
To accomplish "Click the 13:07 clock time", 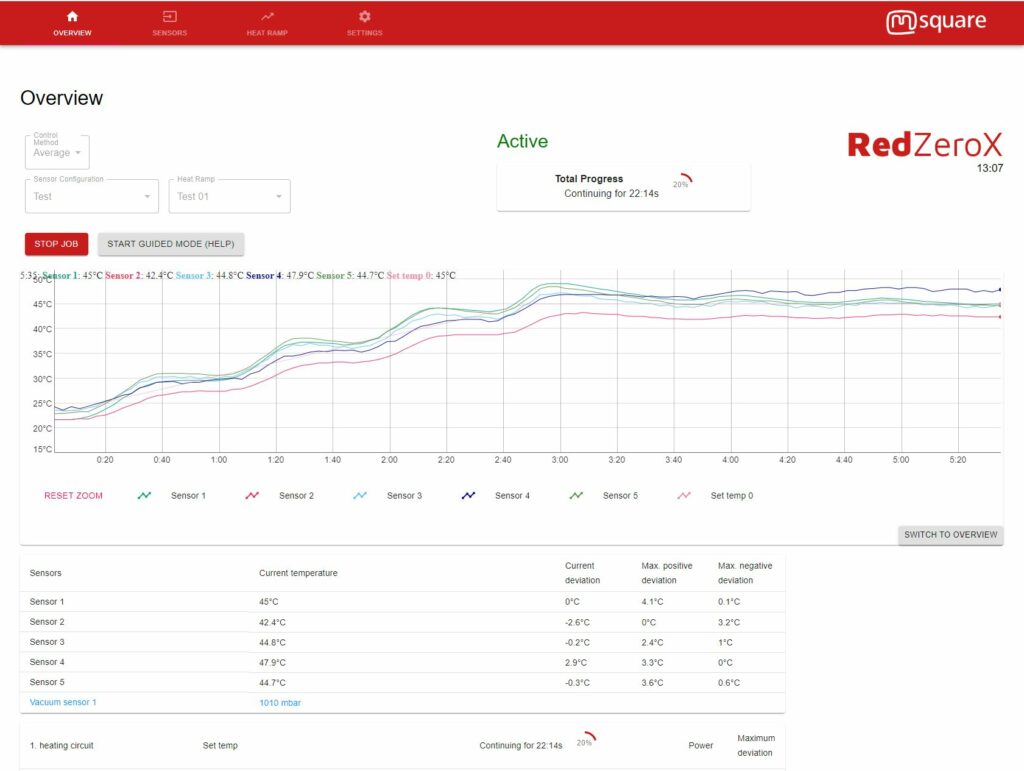I will point(990,168).
